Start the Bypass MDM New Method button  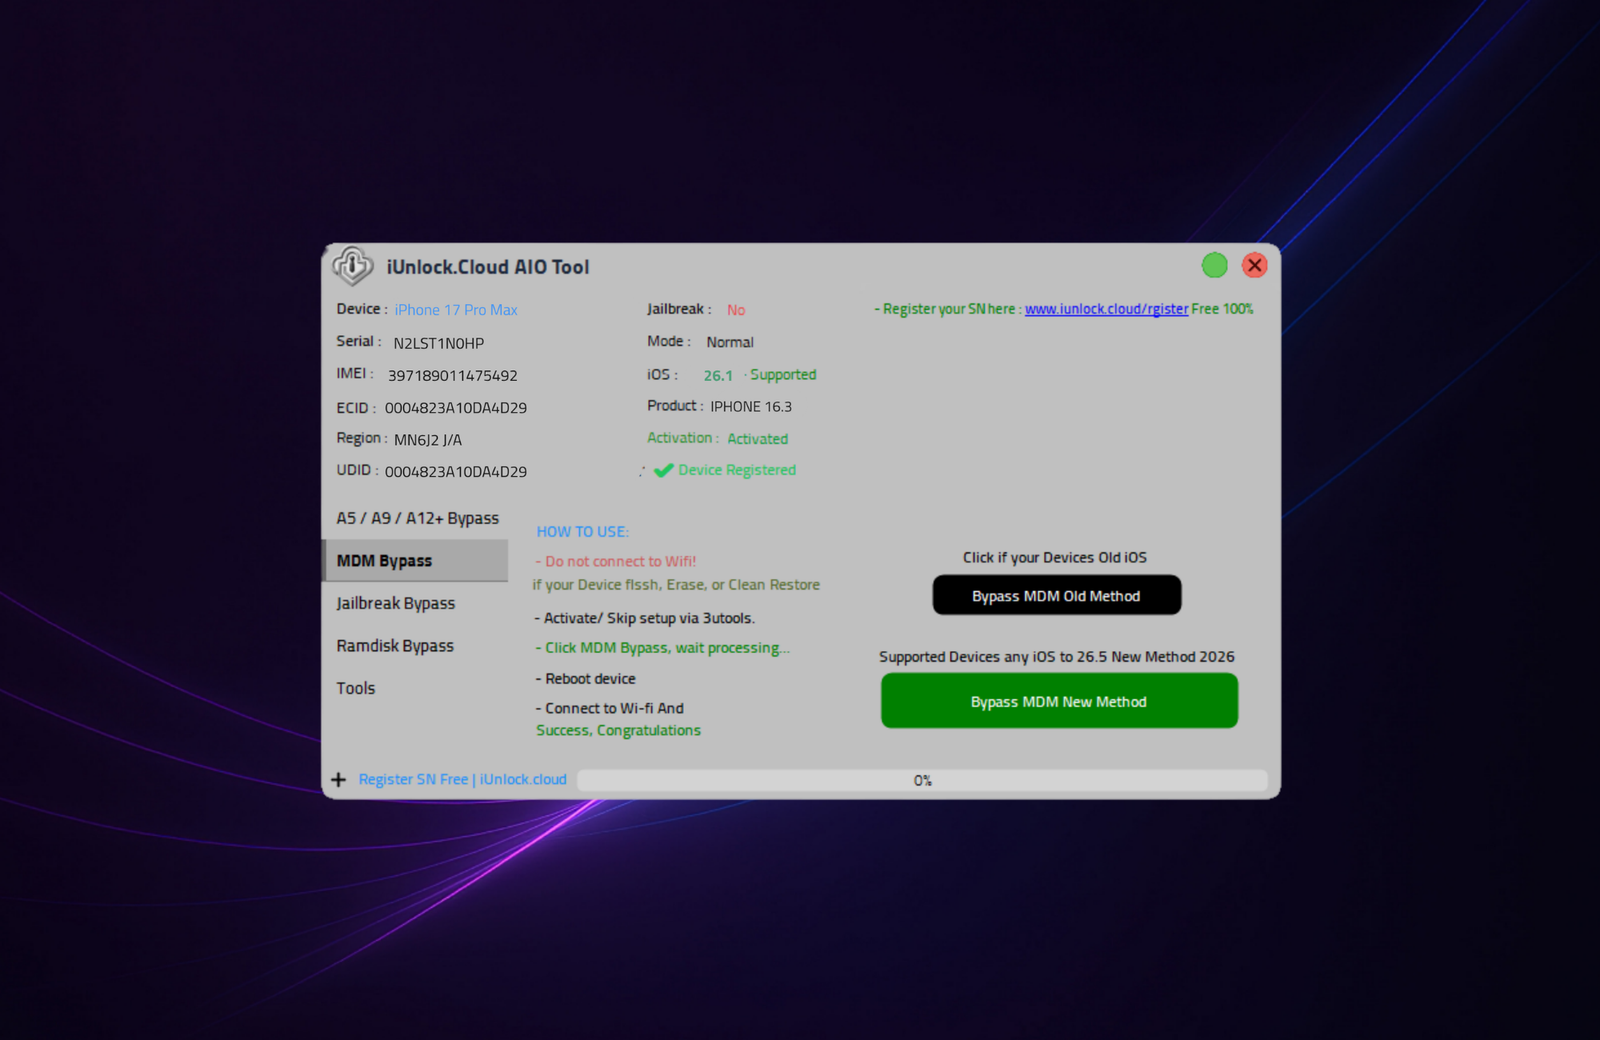click(x=1059, y=701)
